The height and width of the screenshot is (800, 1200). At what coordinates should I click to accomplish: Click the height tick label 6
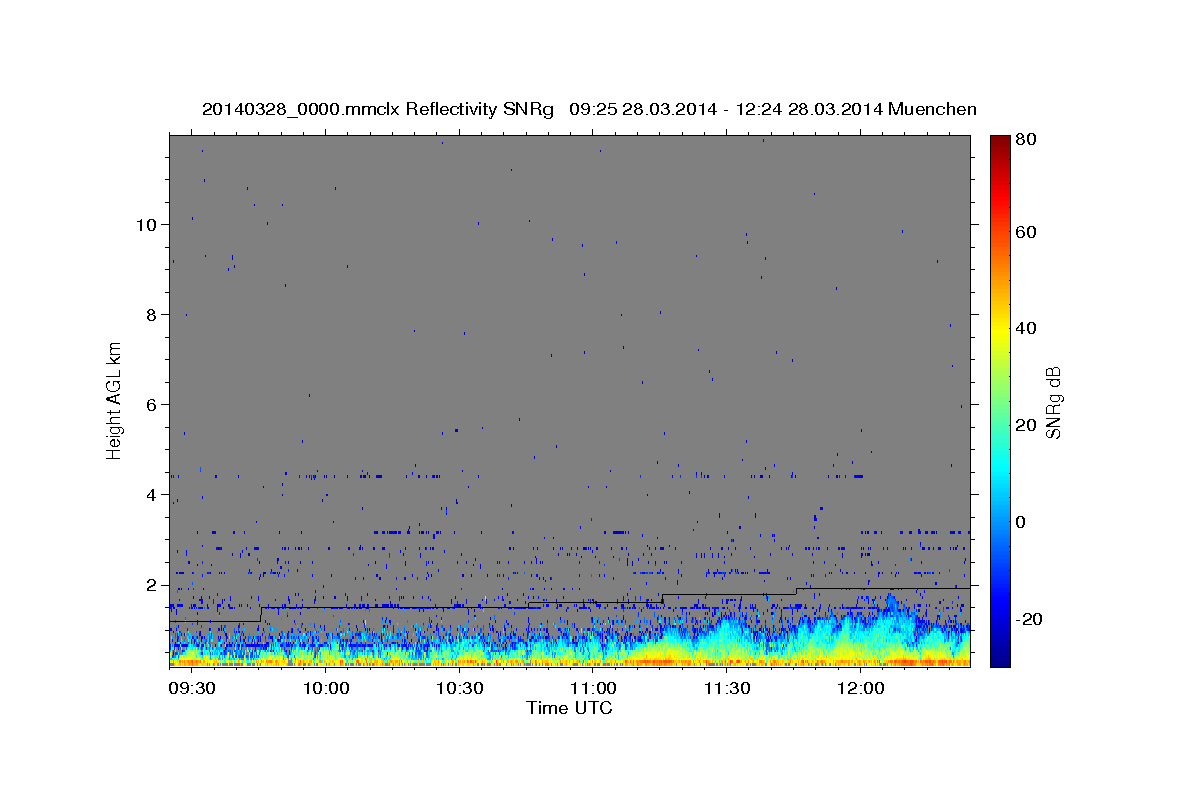coord(151,404)
